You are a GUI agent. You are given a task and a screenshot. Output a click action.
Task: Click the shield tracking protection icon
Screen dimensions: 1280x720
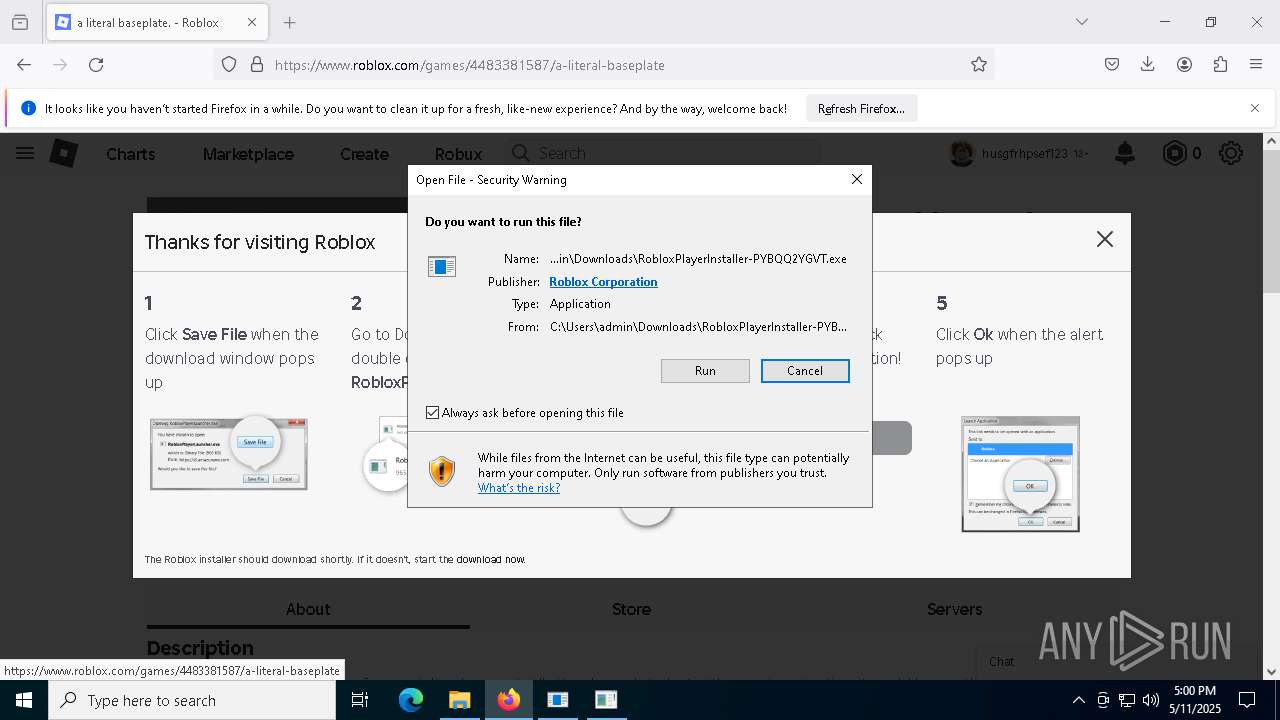click(229, 65)
